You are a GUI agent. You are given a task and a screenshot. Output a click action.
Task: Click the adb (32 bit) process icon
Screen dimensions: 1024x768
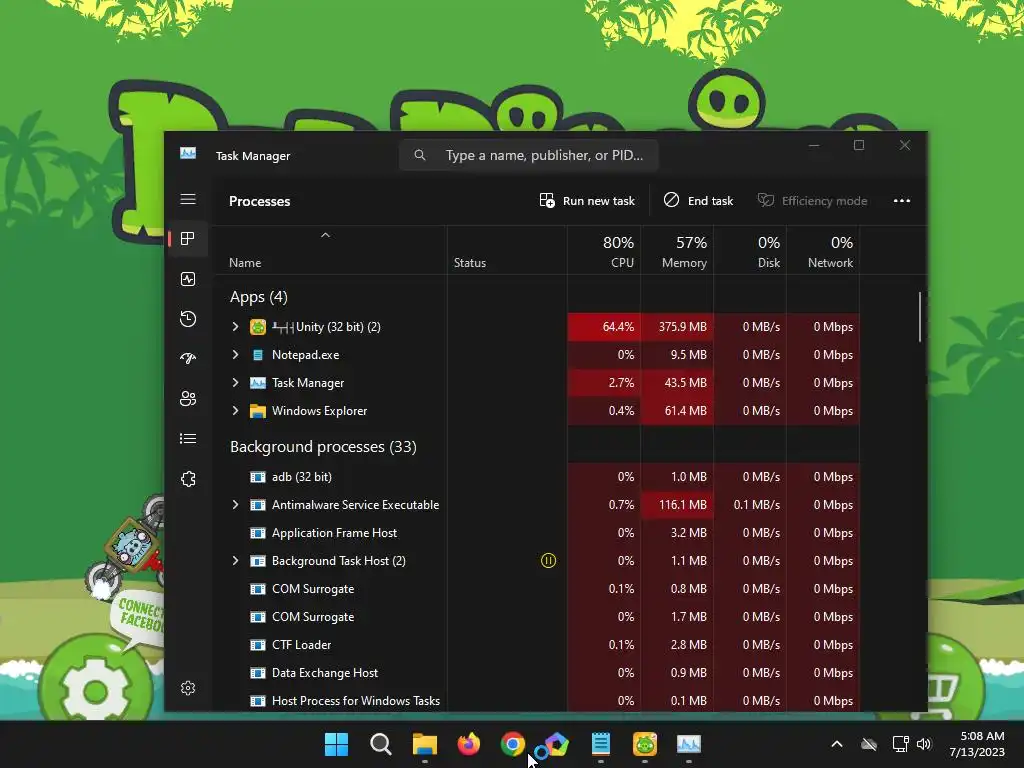pos(258,477)
